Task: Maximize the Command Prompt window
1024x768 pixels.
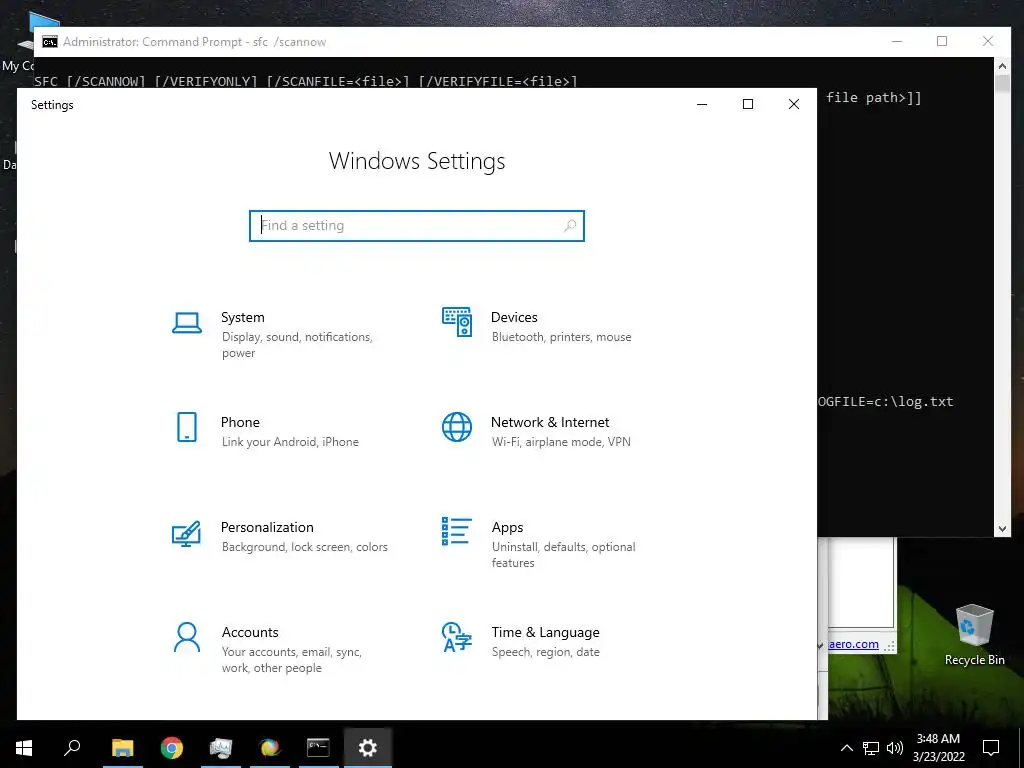Action: (x=942, y=41)
